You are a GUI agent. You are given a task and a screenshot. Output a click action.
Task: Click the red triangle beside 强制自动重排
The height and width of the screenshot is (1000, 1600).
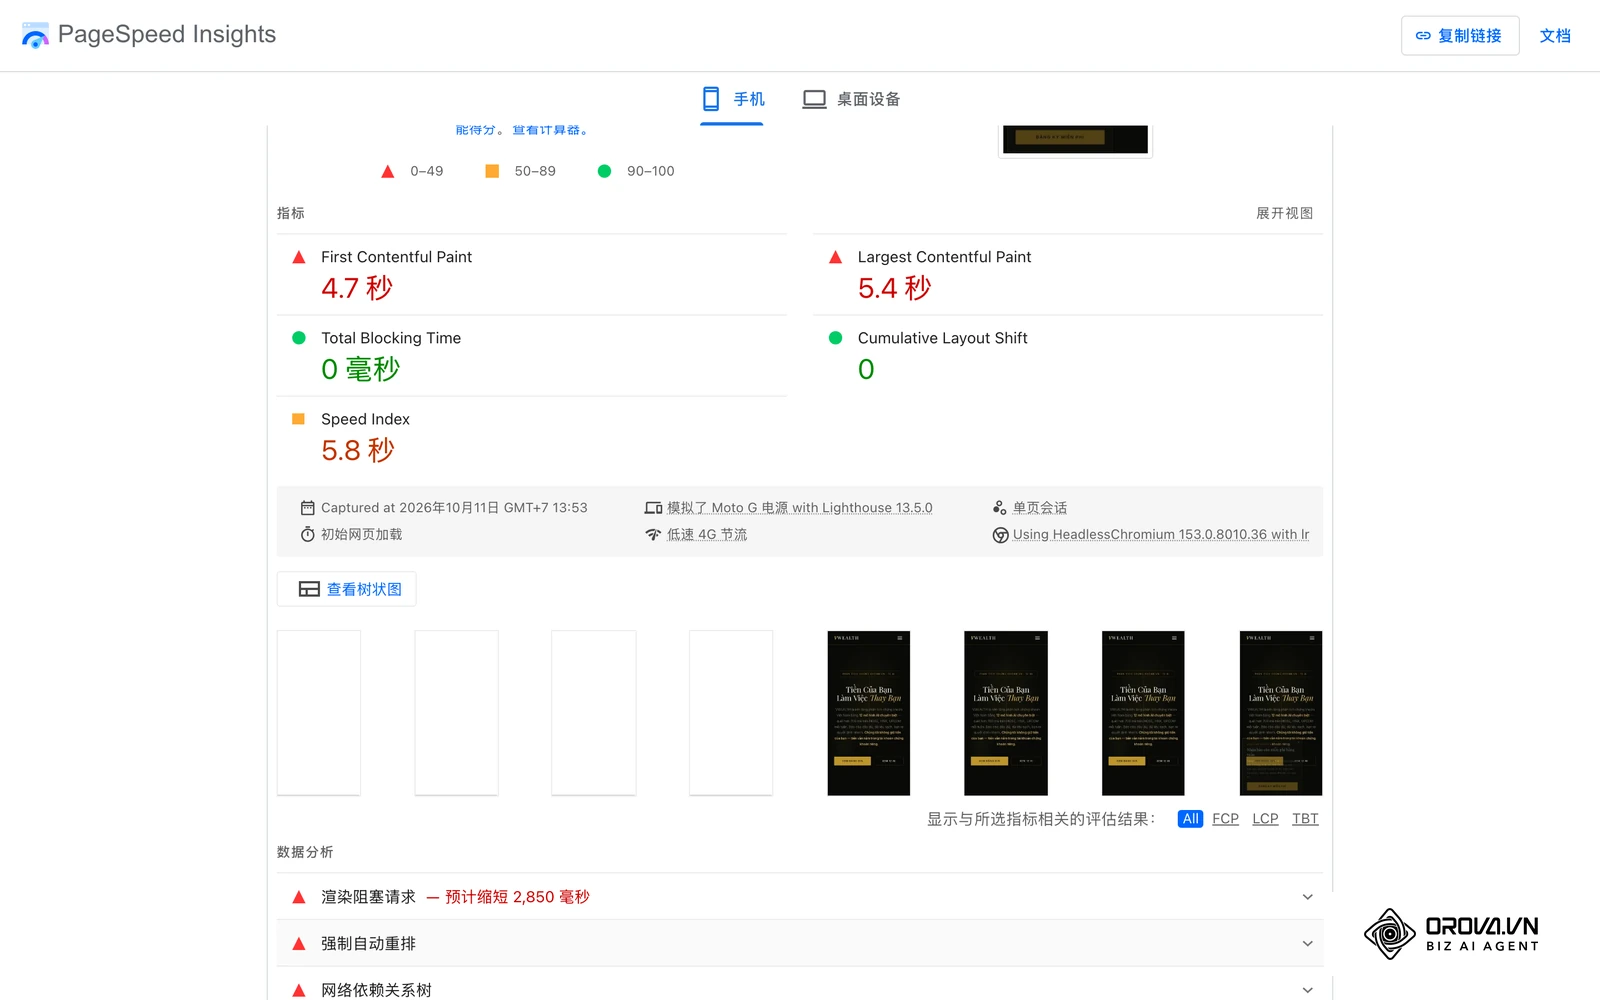pyautogui.click(x=298, y=944)
